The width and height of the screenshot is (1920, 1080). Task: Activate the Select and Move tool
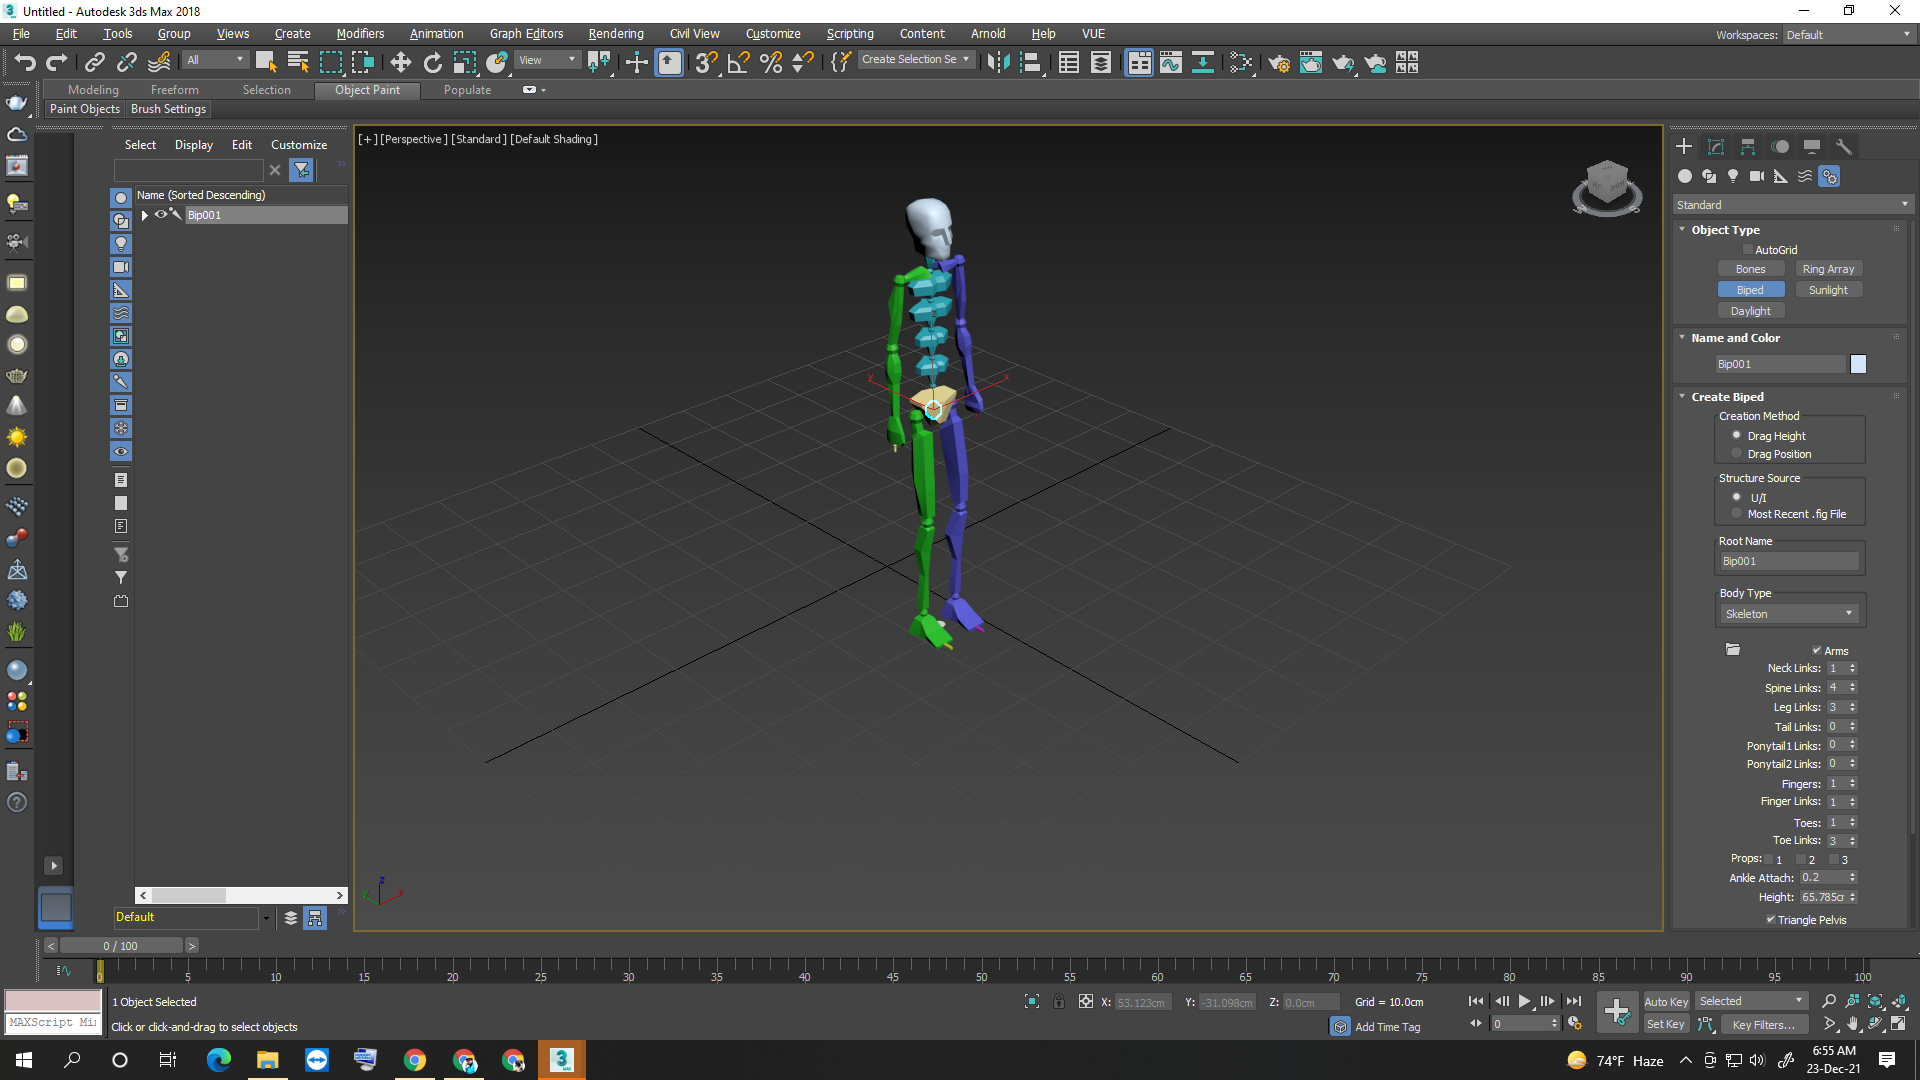(x=400, y=62)
